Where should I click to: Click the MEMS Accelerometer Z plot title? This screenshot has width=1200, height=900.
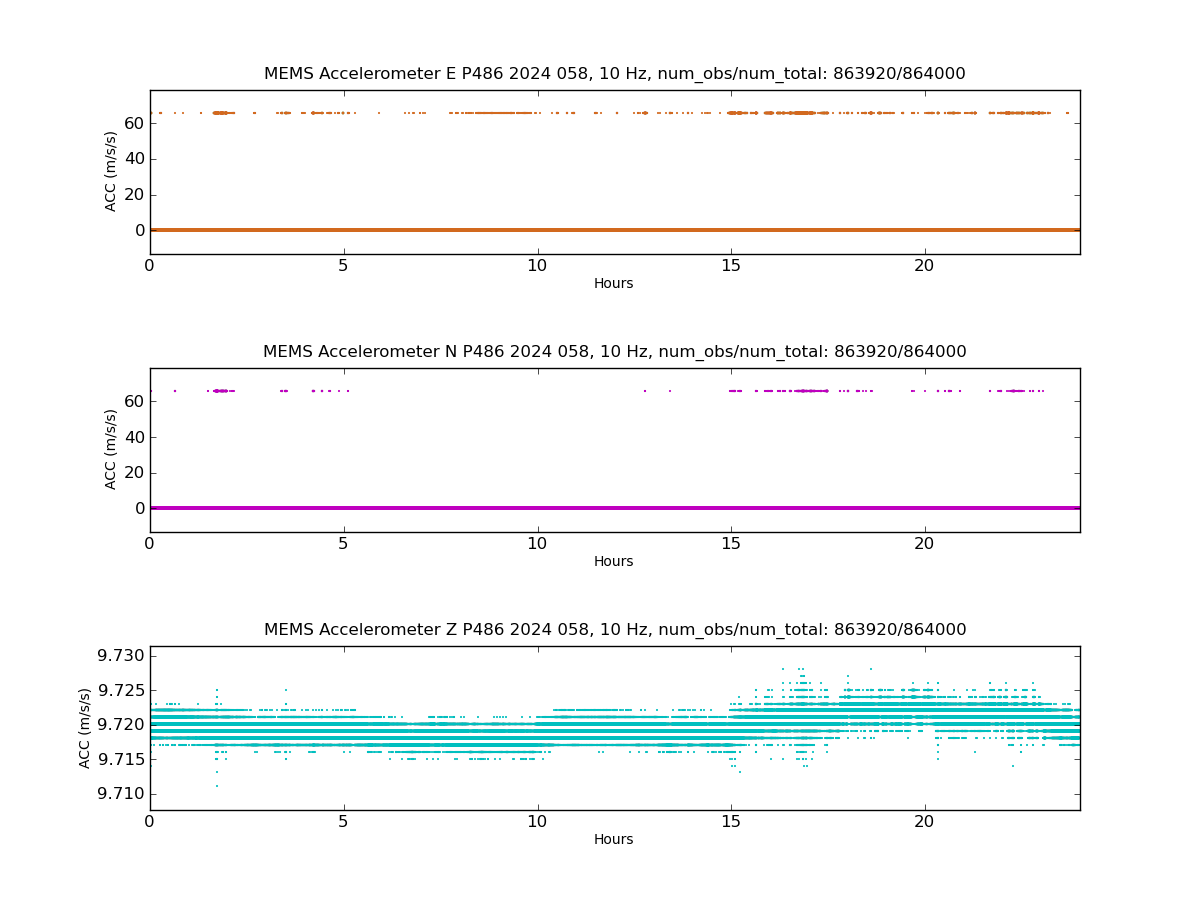(614, 630)
